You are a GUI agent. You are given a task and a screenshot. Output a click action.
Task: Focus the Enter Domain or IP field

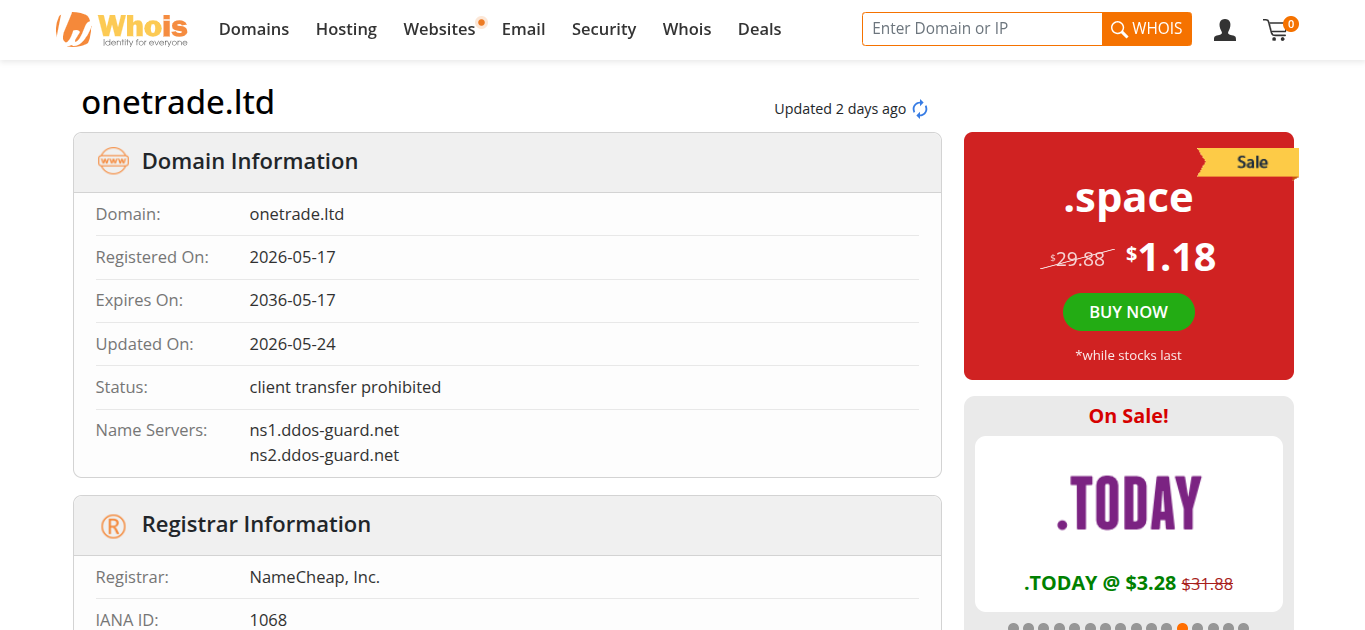pyautogui.click(x=982, y=29)
